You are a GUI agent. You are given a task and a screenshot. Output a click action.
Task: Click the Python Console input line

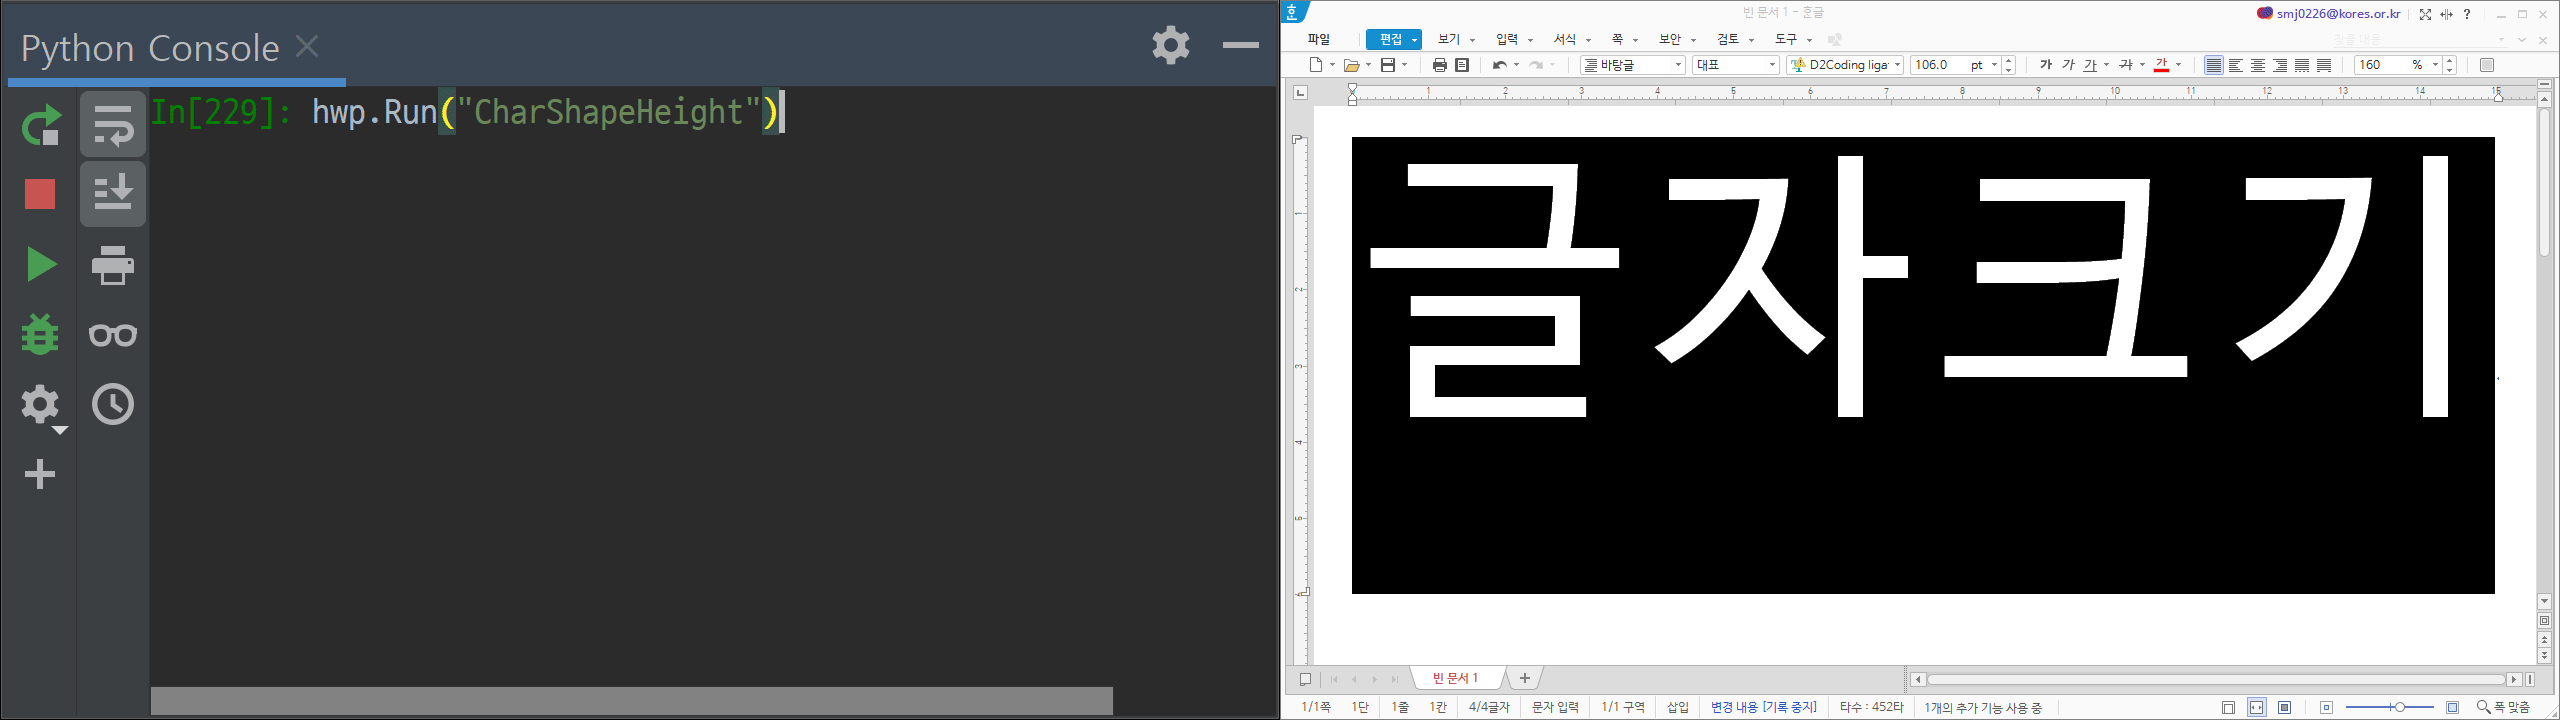(x=714, y=111)
